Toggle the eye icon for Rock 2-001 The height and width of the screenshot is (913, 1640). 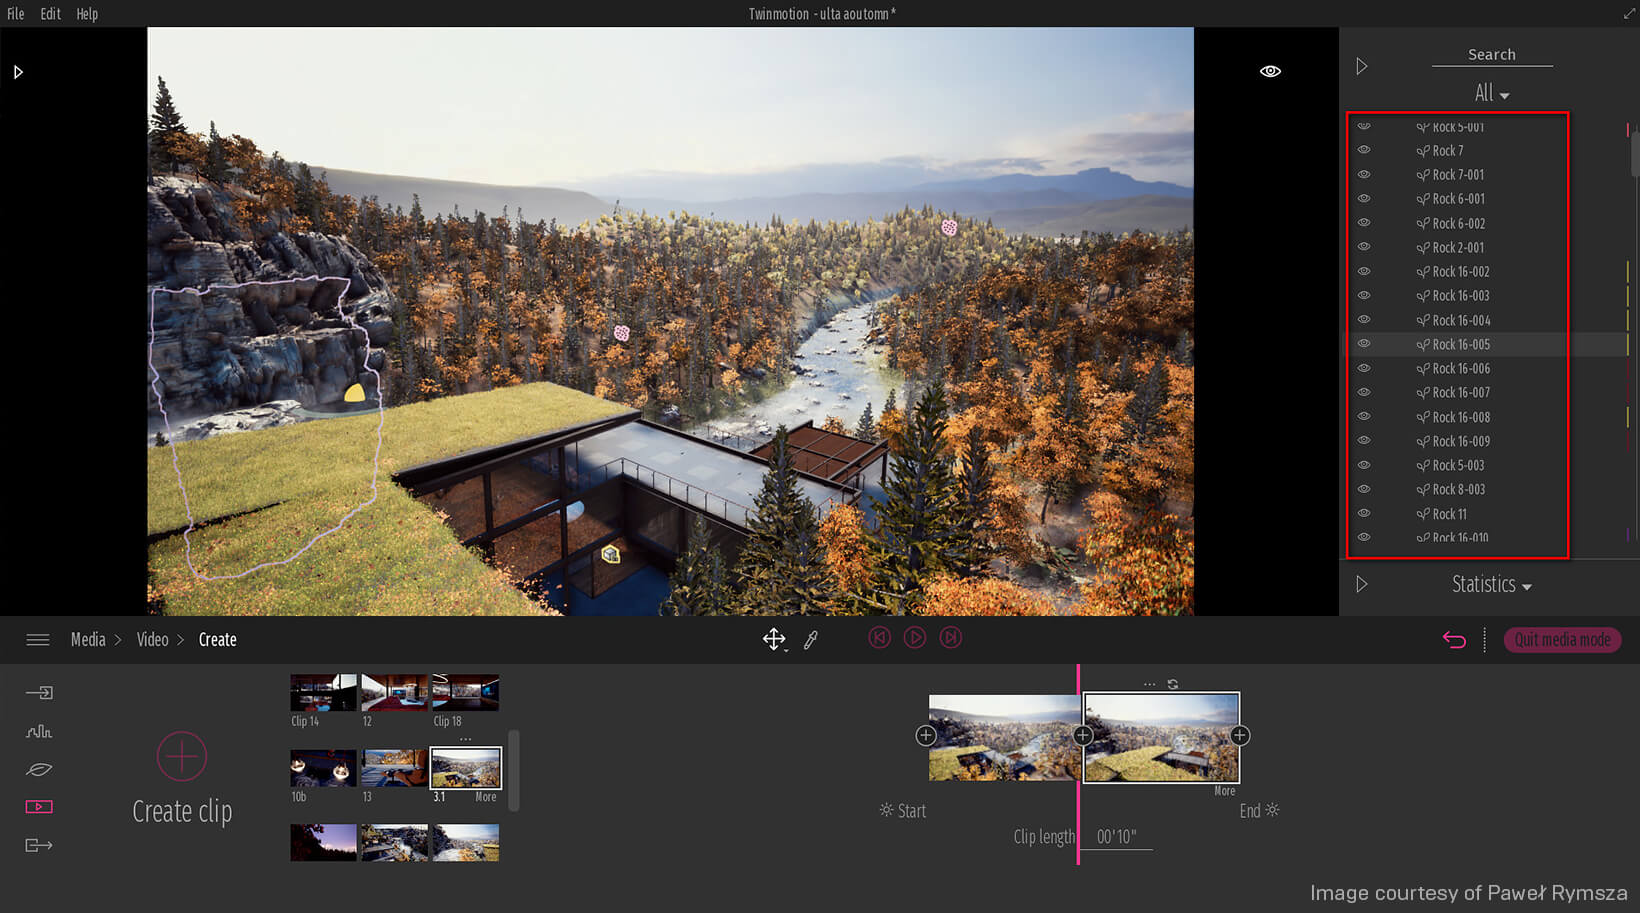[1364, 247]
